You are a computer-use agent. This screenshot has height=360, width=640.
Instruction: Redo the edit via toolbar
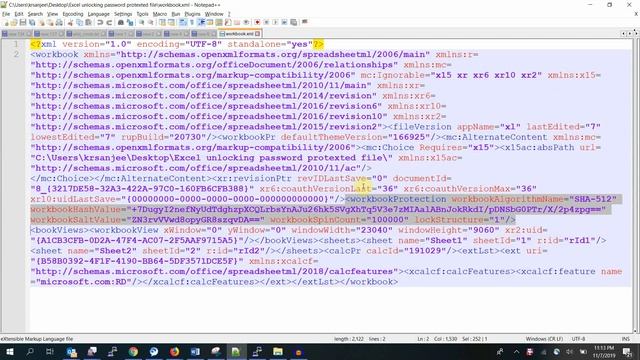[x=109, y=22]
